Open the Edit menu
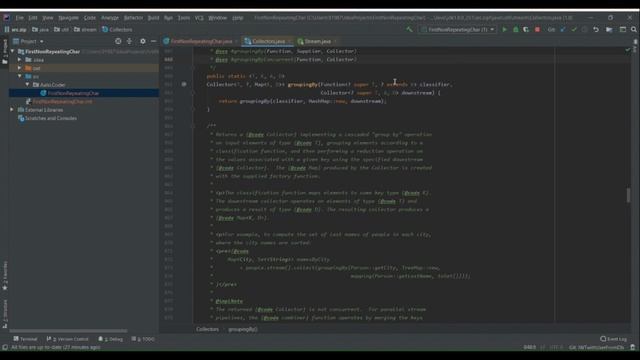The height and width of the screenshot is (360, 640). 33,18
